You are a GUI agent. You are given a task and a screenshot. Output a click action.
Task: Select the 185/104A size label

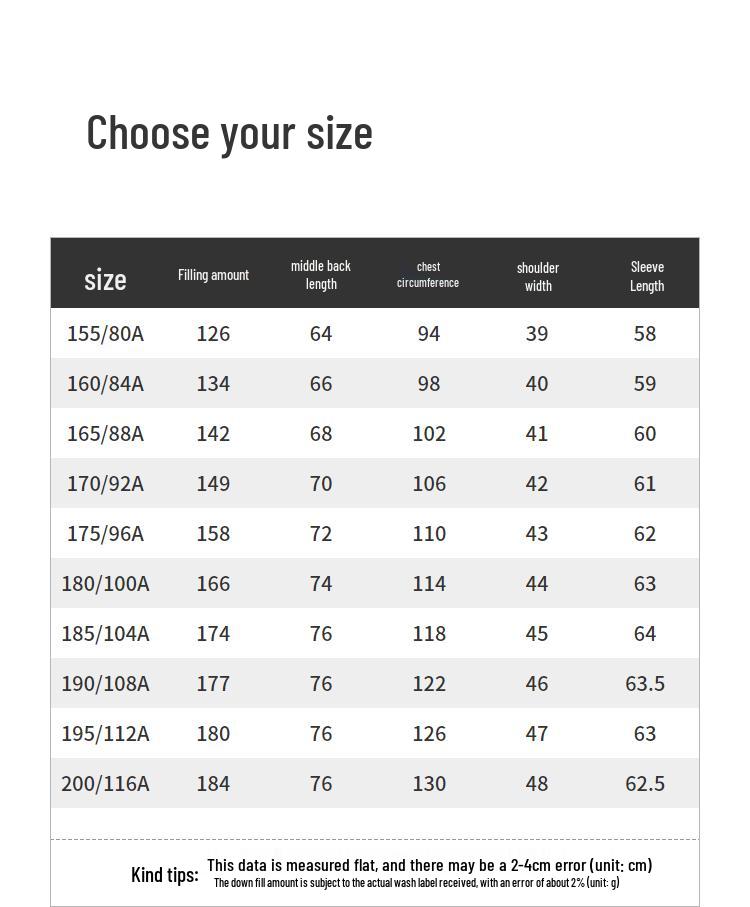click(105, 634)
